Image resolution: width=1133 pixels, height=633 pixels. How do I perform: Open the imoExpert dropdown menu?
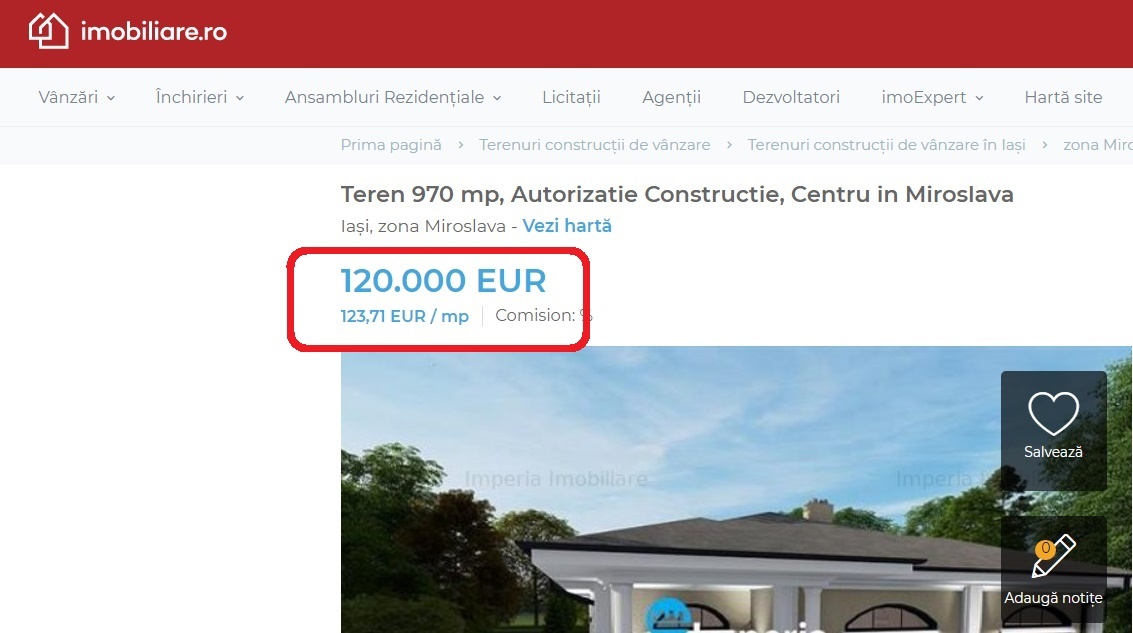[932, 97]
